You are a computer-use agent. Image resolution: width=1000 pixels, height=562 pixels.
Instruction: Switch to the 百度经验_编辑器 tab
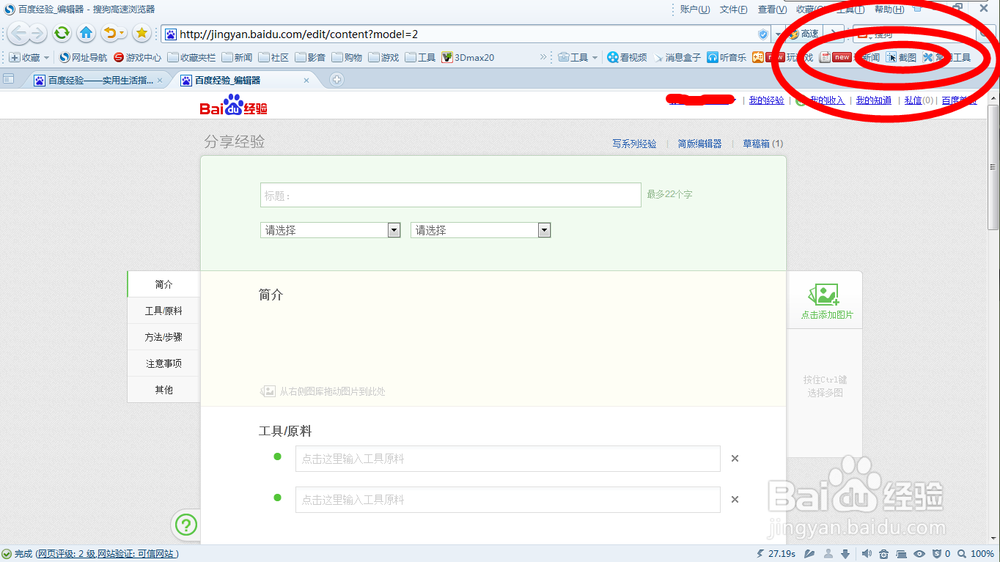click(x=236, y=80)
